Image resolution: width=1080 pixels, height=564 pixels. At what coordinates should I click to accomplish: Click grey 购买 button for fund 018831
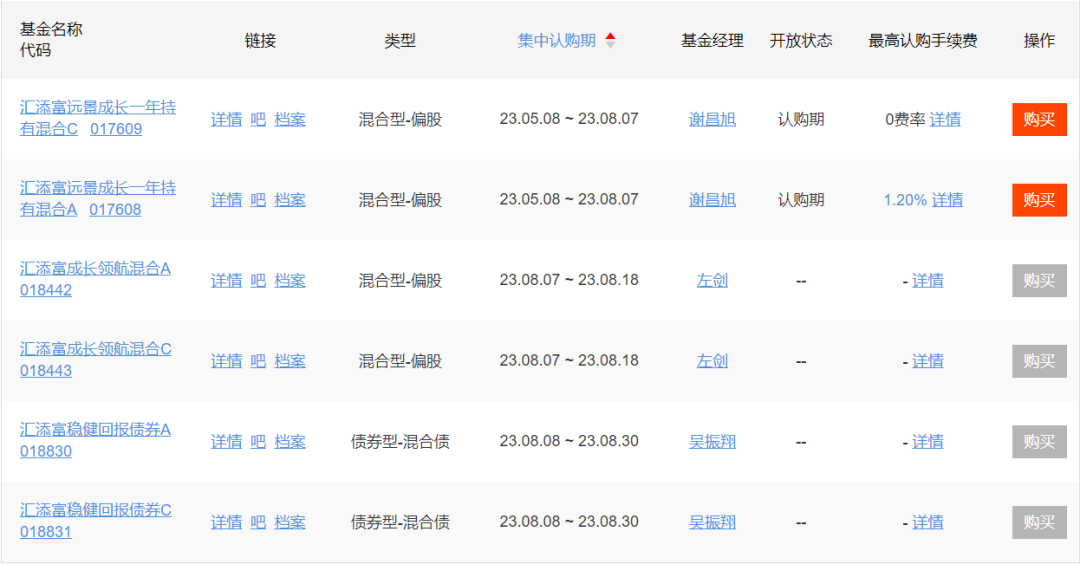(x=1039, y=522)
